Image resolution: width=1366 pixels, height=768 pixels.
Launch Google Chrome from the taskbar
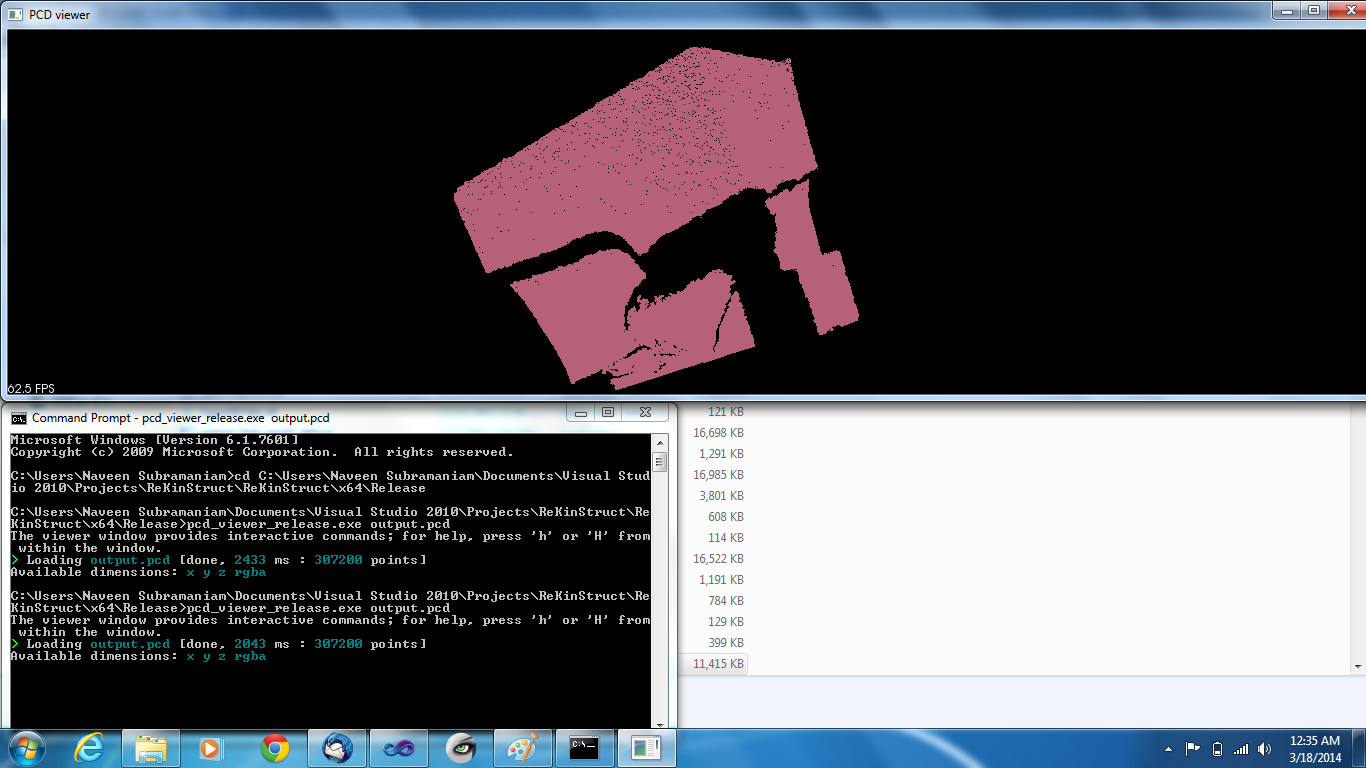pyautogui.click(x=275, y=747)
